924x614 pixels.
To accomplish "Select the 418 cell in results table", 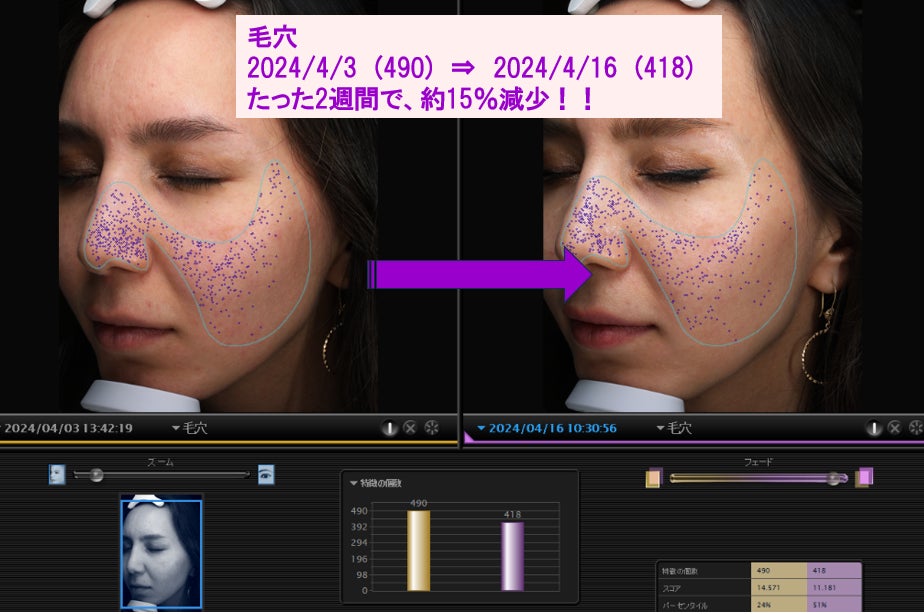I will (x=834, y=571).
